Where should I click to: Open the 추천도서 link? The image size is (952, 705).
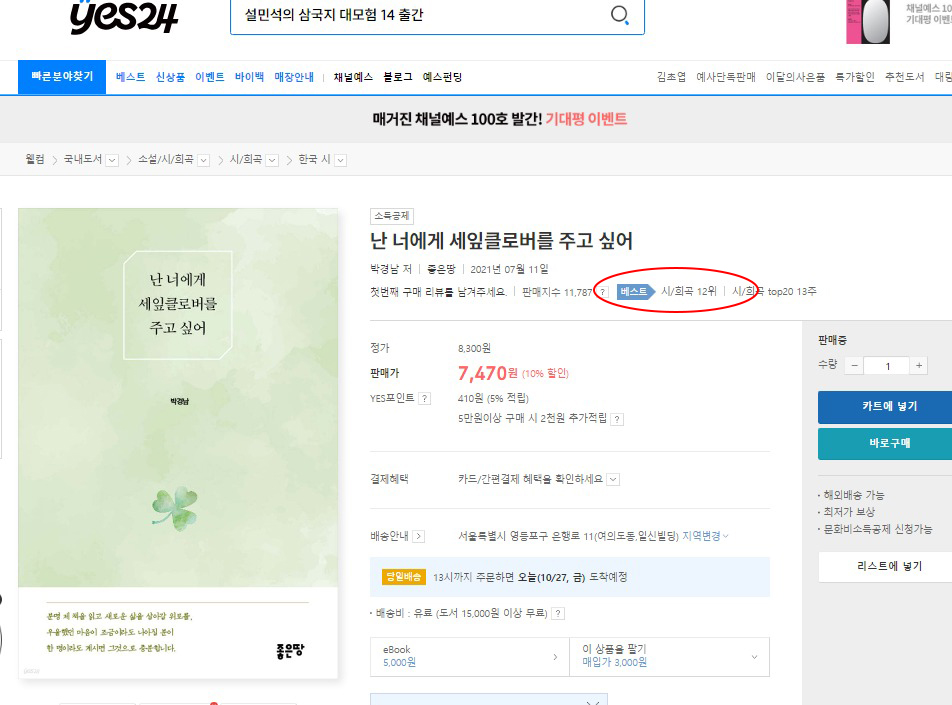click(905, 77)
